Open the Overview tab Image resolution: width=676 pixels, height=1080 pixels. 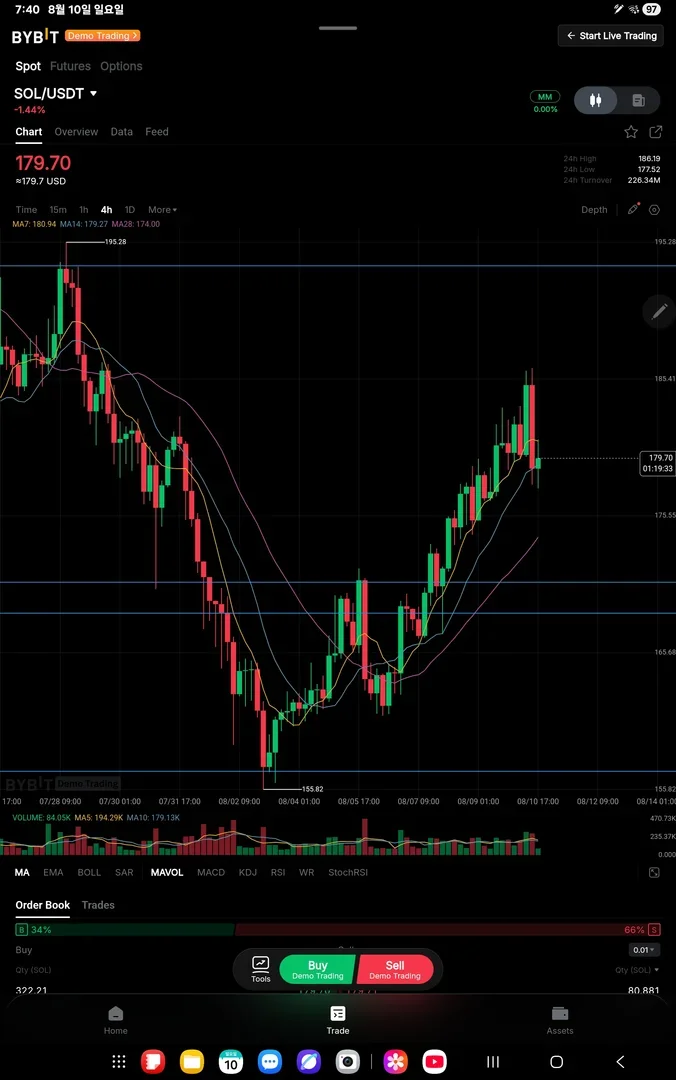76,132
